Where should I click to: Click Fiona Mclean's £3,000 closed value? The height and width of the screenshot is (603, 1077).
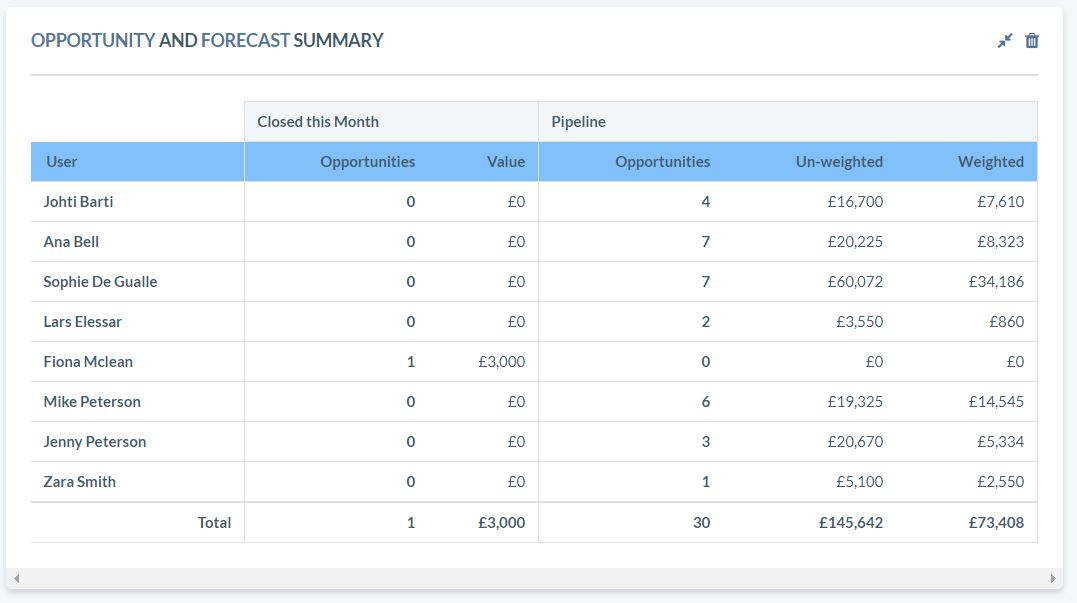(x=504, y=361)
